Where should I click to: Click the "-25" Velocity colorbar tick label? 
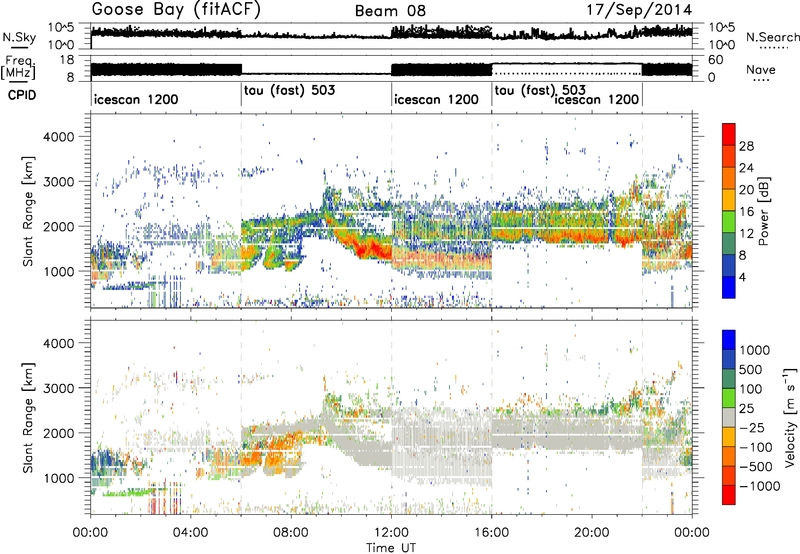tap(752, 427)
